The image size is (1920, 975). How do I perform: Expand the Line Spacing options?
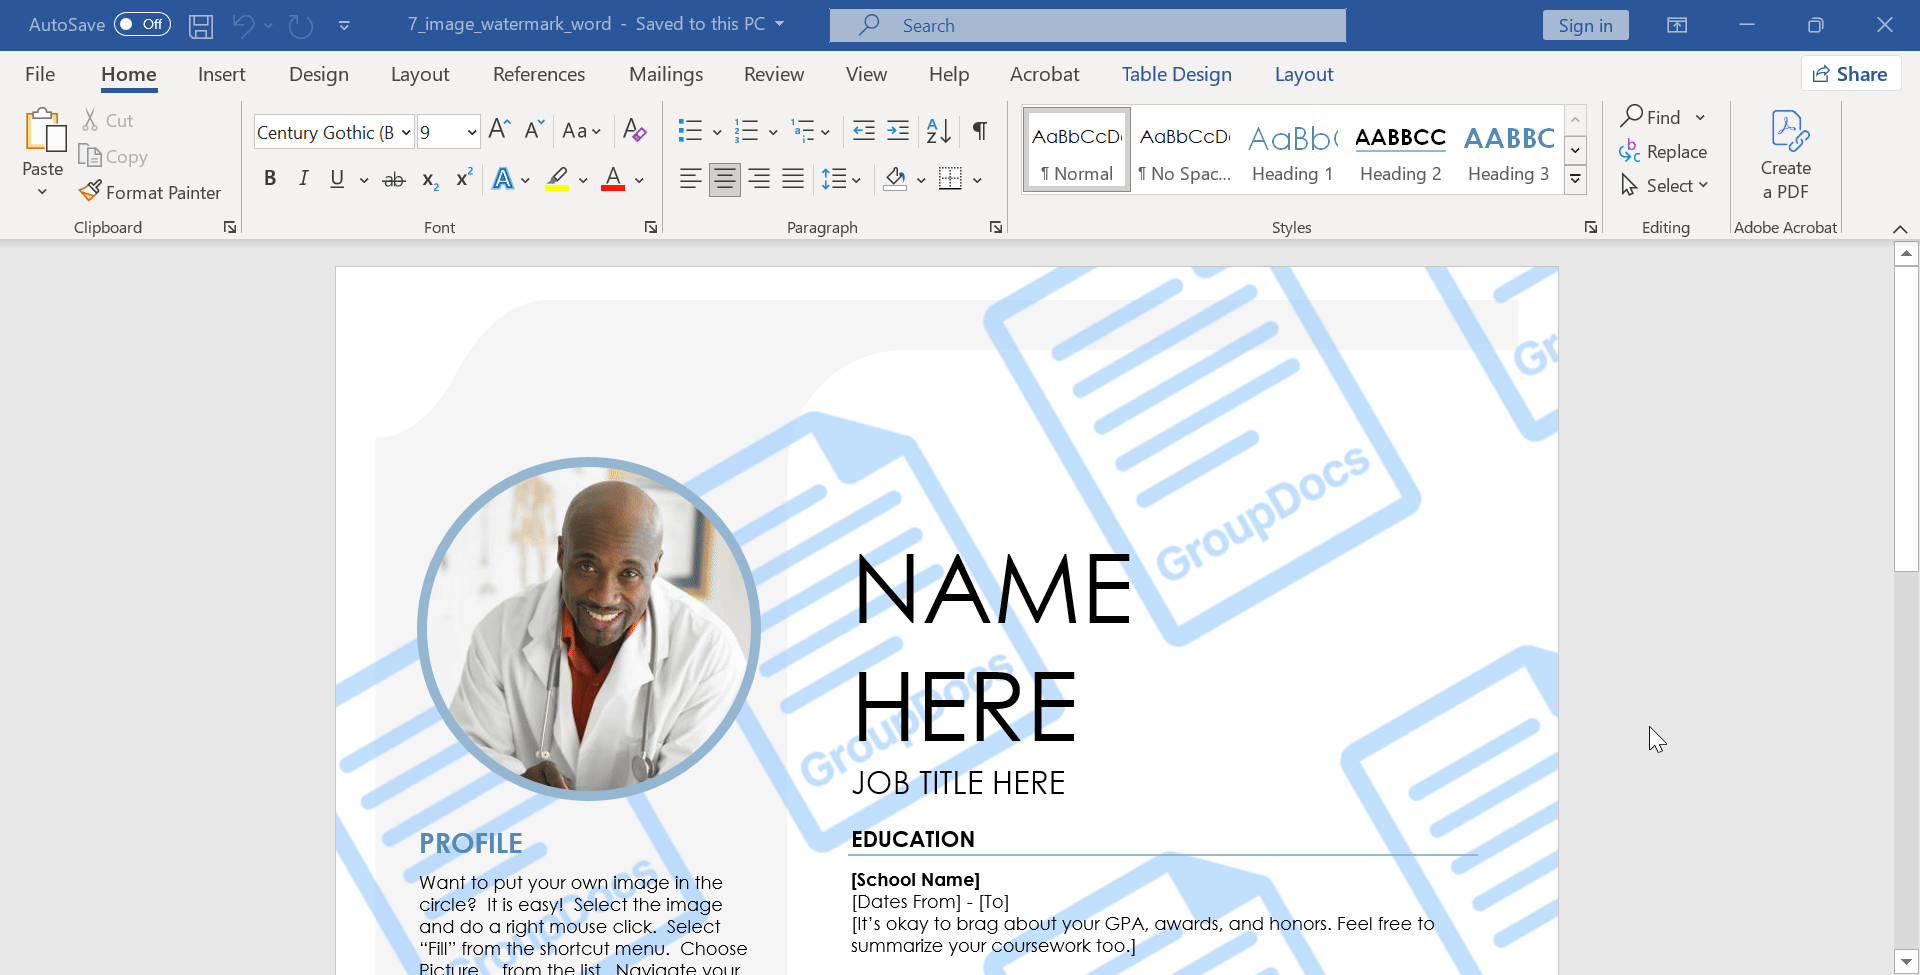click(x=857, y=178)
